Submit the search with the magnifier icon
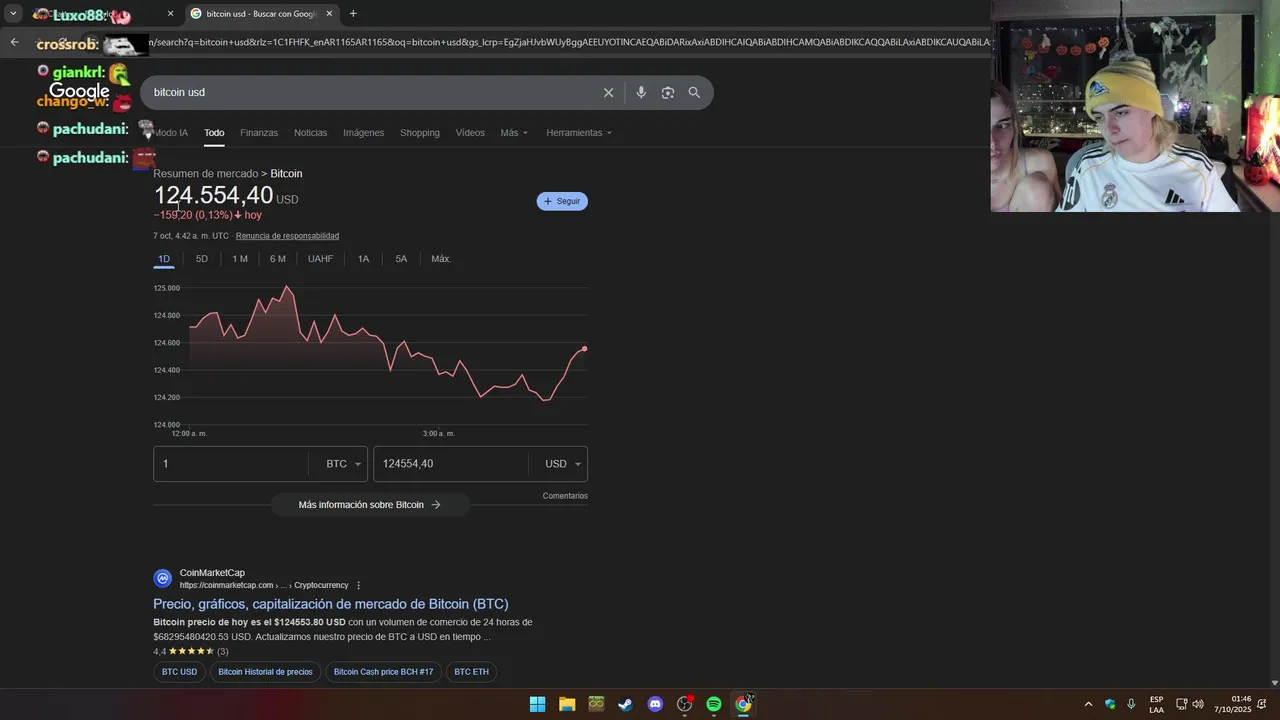Image resolution: width=1280 pixels, height=720 pixels. click(694, 92)
